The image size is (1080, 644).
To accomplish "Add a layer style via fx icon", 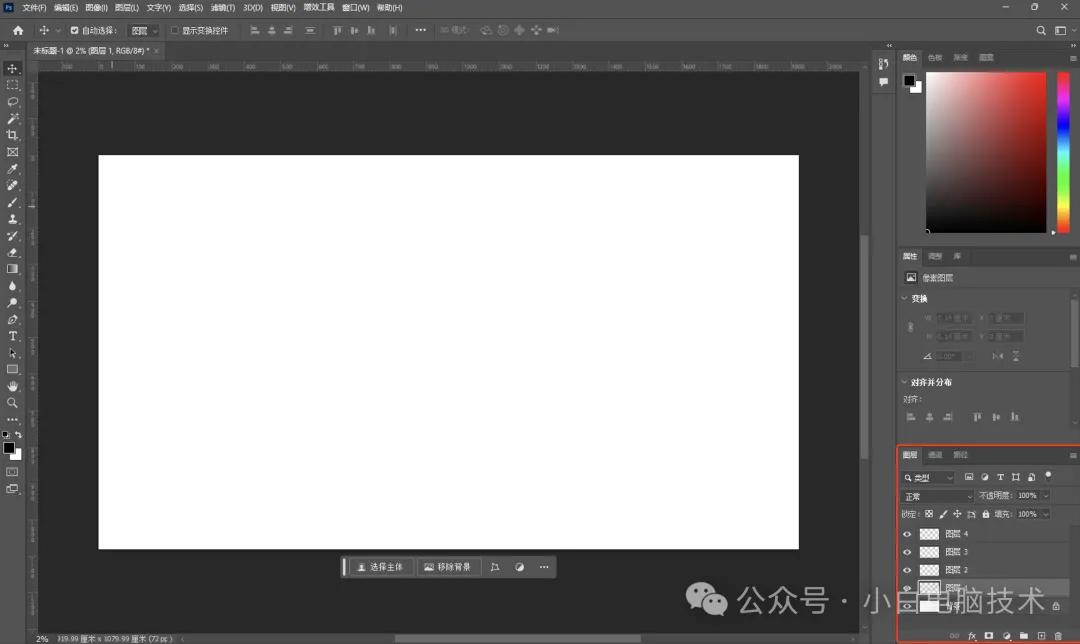I will click(971, 636).
